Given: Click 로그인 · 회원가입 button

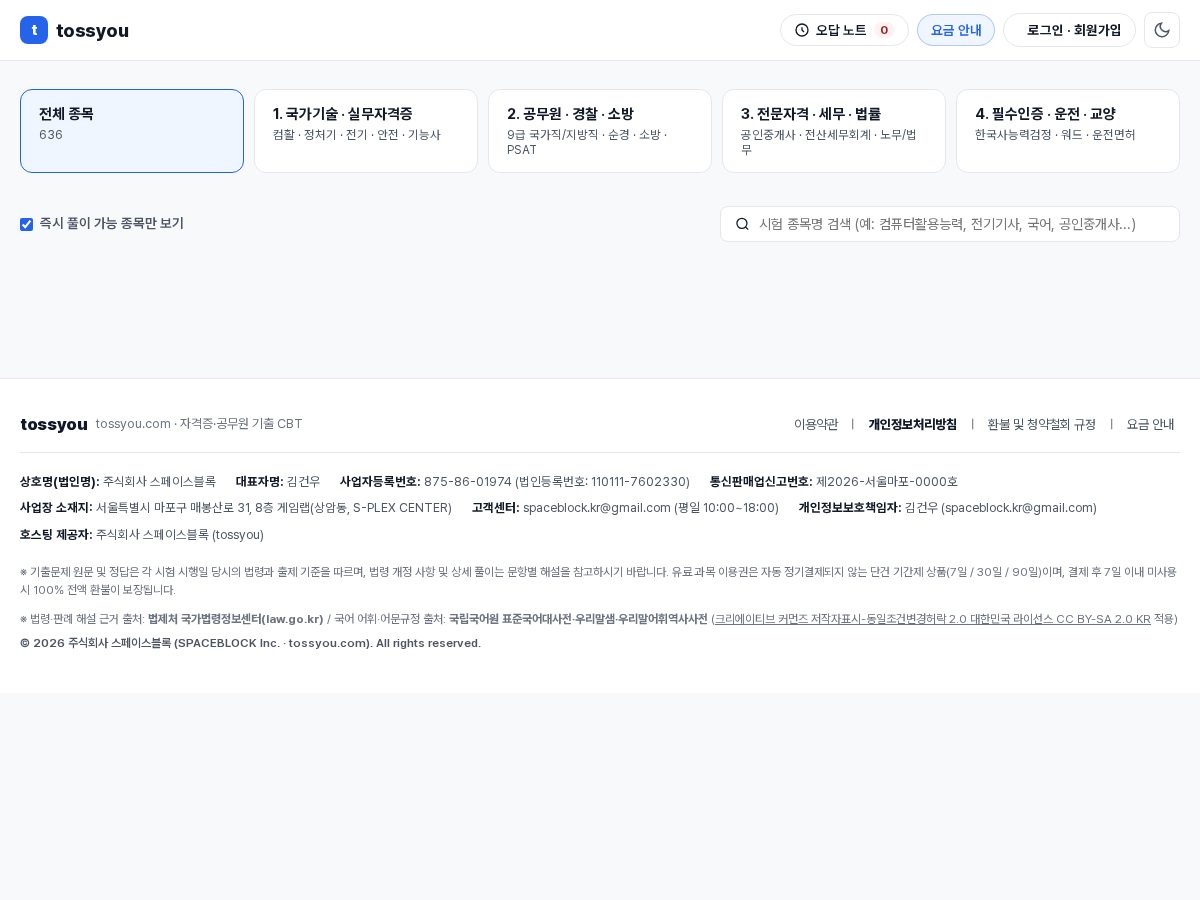Looking at the screenshot, I should coord(1069,30).
